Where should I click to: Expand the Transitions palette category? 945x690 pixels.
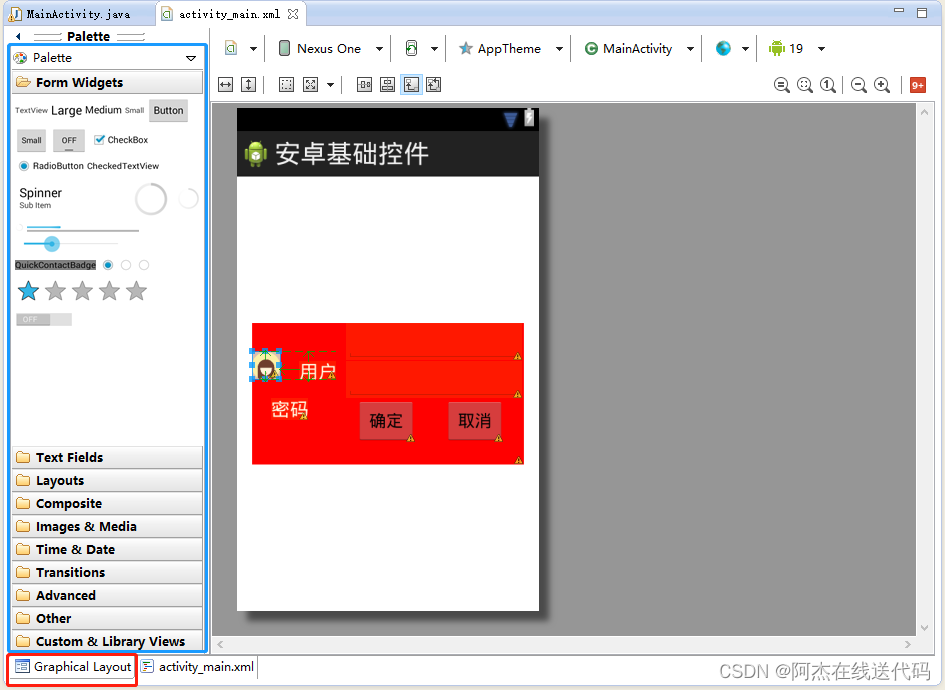coord(107,572)
